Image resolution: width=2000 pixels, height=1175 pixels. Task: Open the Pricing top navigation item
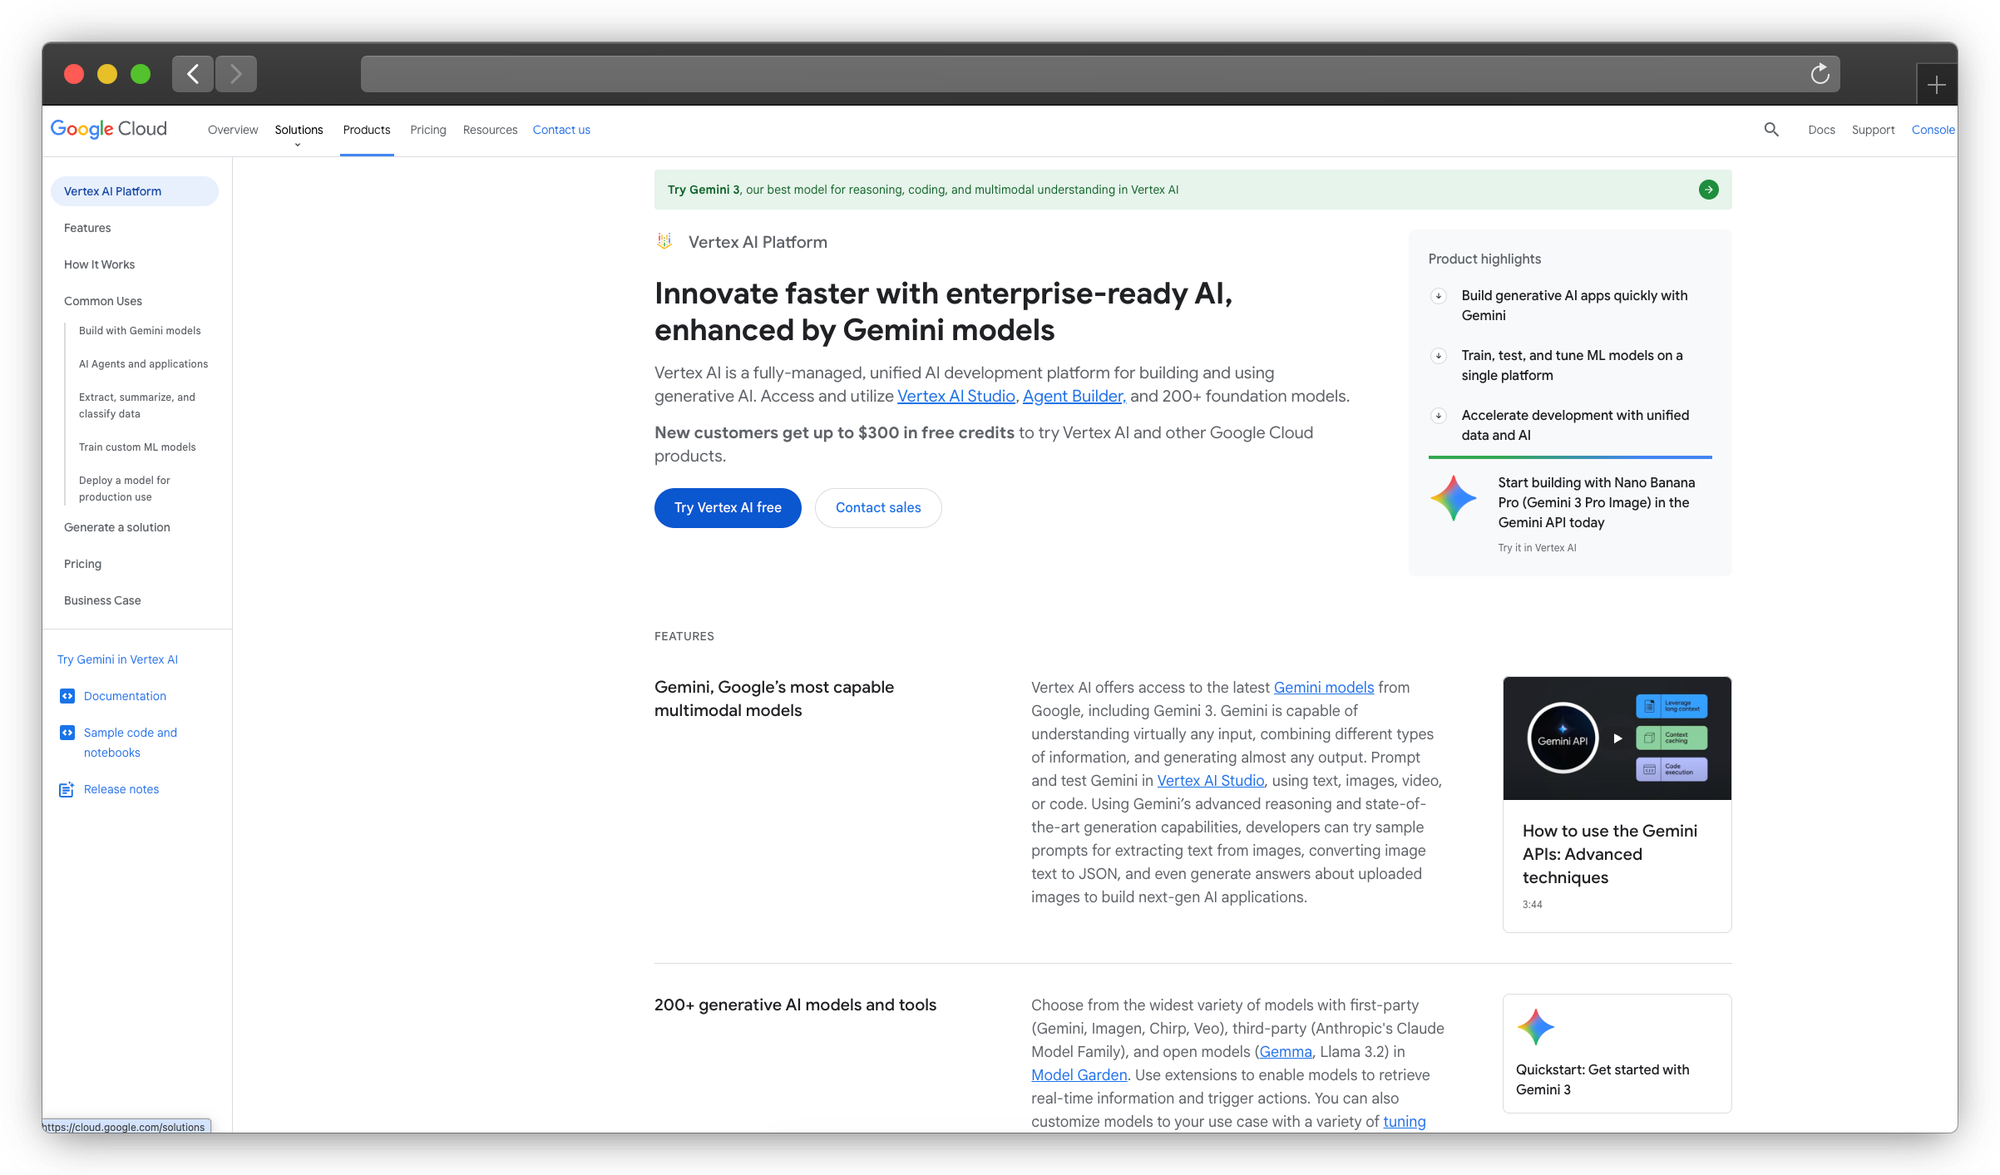pyautogui.click(x=428, y=130)
